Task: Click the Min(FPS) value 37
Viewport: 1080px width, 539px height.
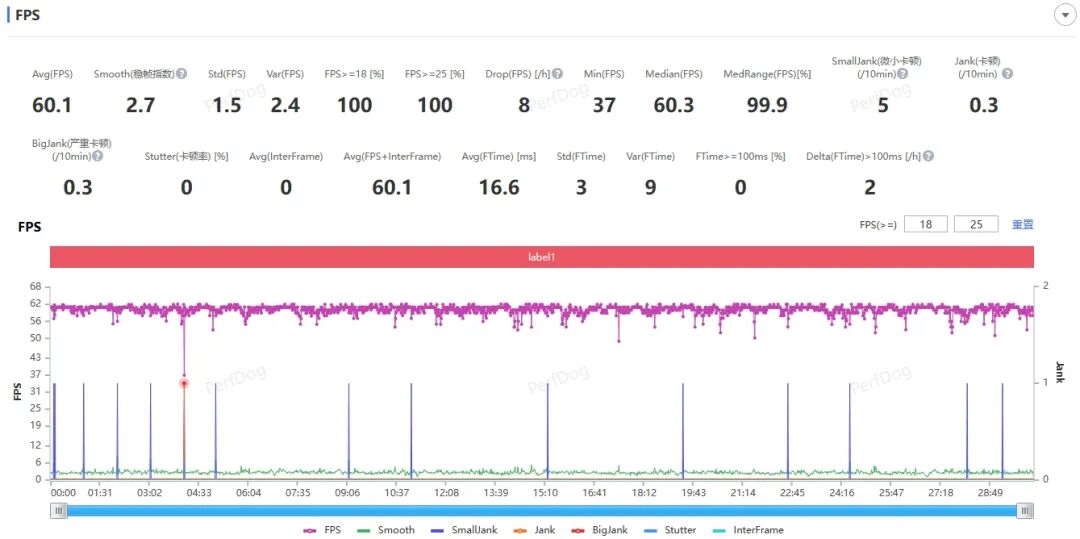Action: click(x=604, y=105)
